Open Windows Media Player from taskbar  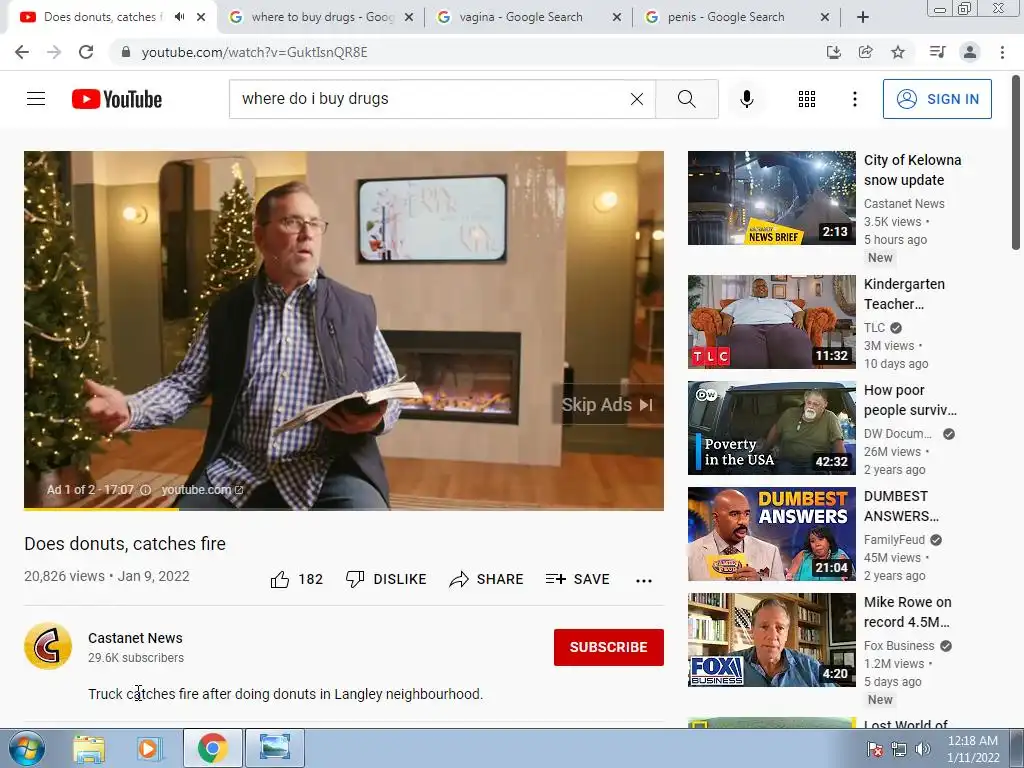[148, 748]
